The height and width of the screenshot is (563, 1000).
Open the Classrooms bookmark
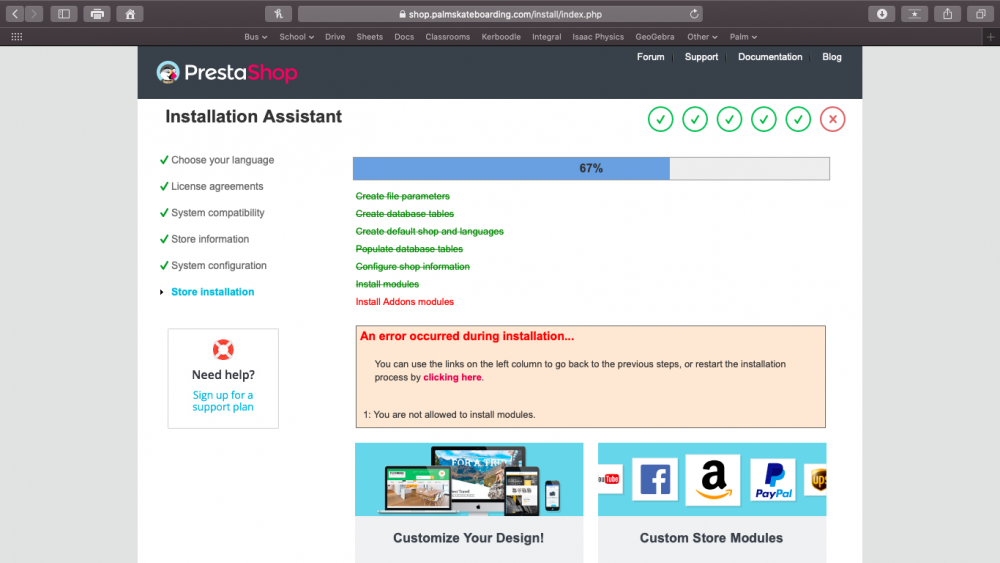[x=448, y=37]
